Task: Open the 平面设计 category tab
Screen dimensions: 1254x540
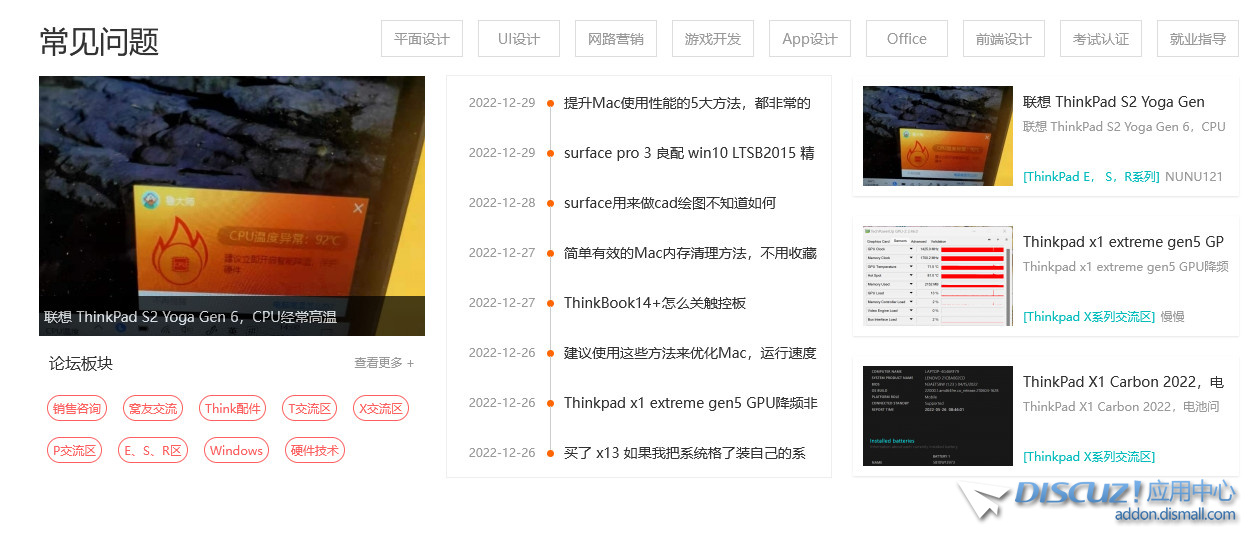Action: click(x=422, y=39)
